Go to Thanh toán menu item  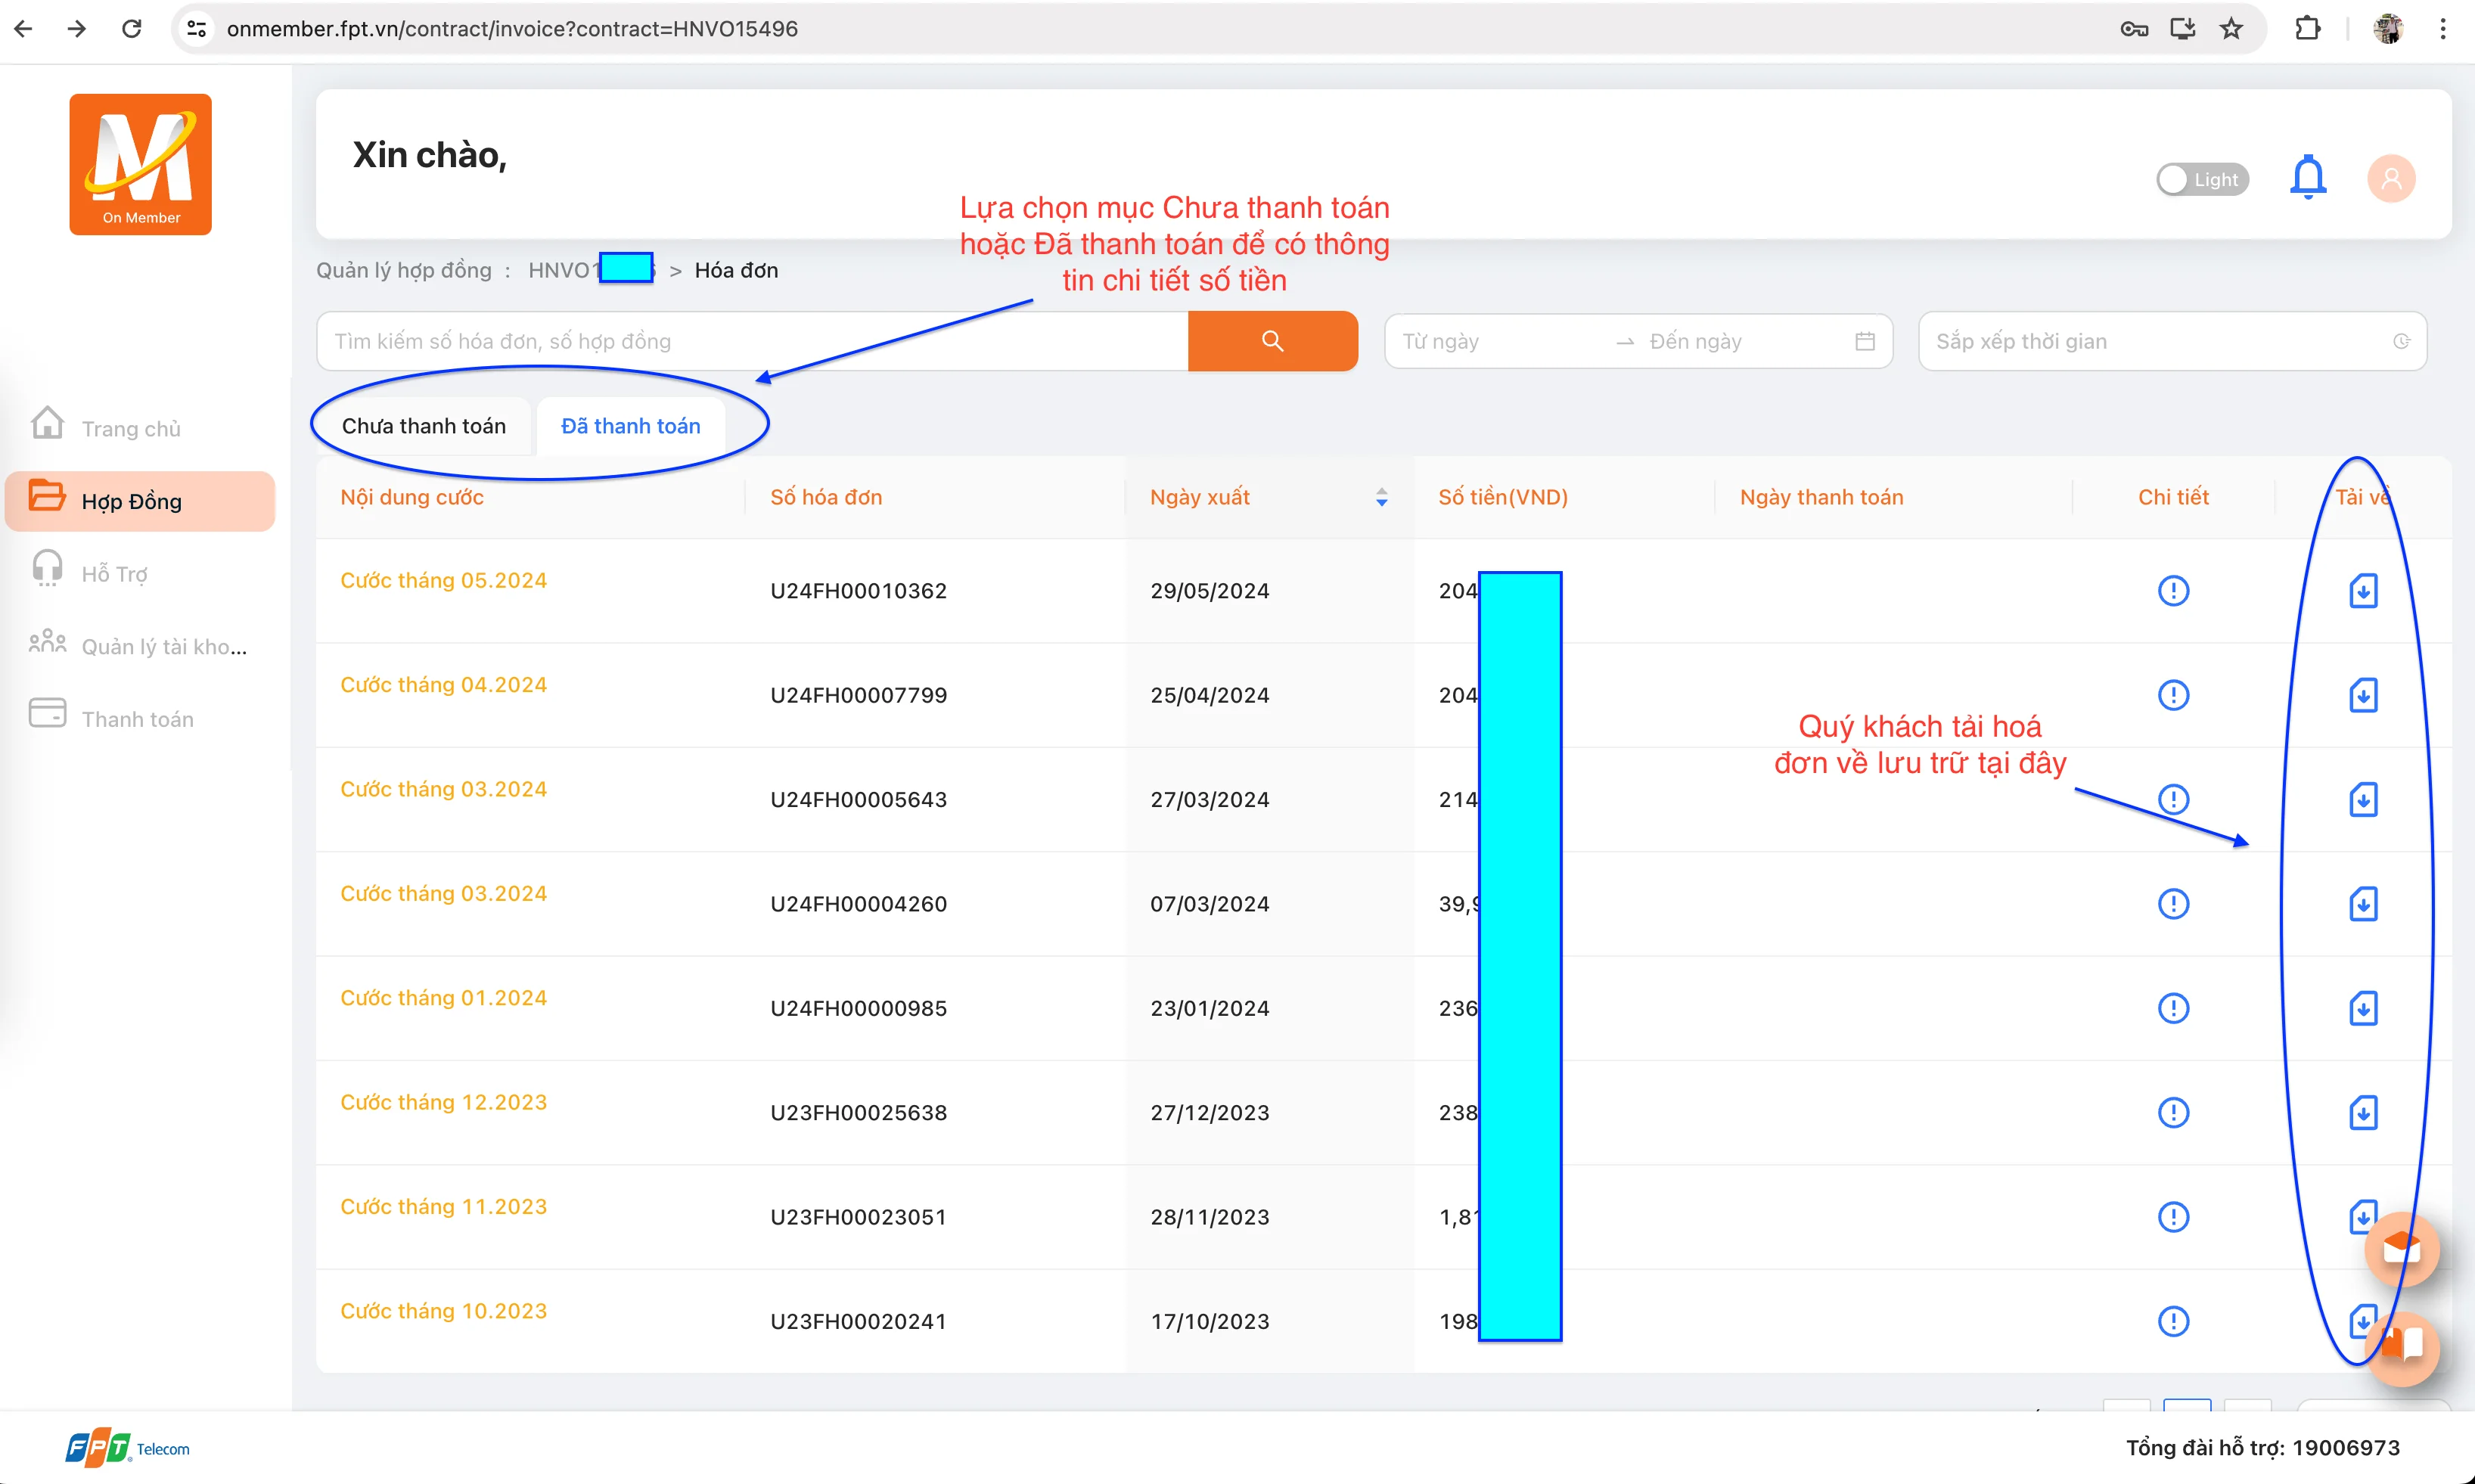137,719
